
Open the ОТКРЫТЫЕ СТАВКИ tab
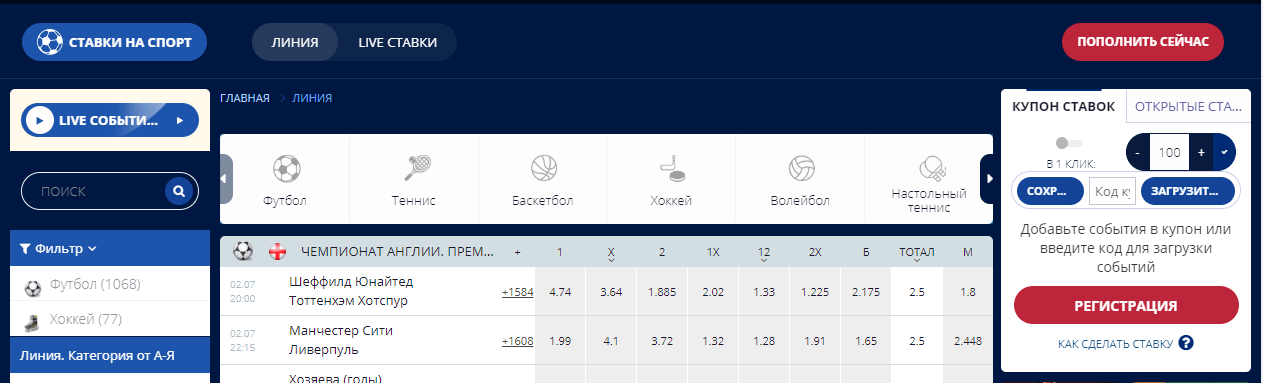(x=1188, y=107)
